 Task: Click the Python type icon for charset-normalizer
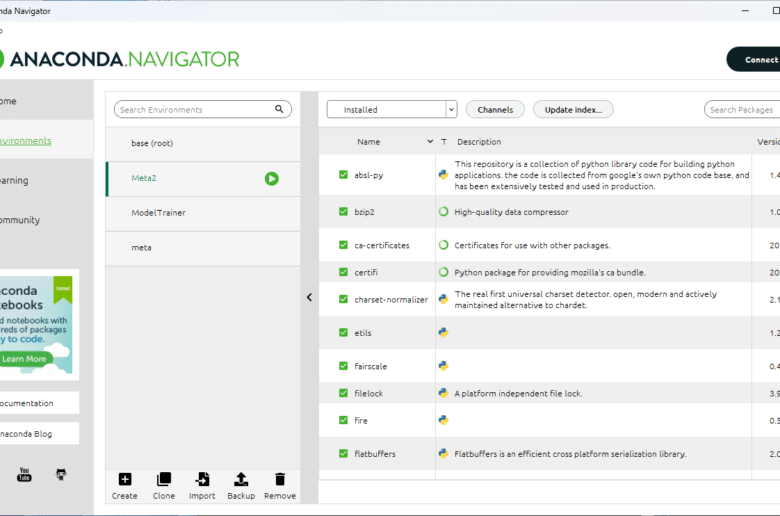point(443,299)
